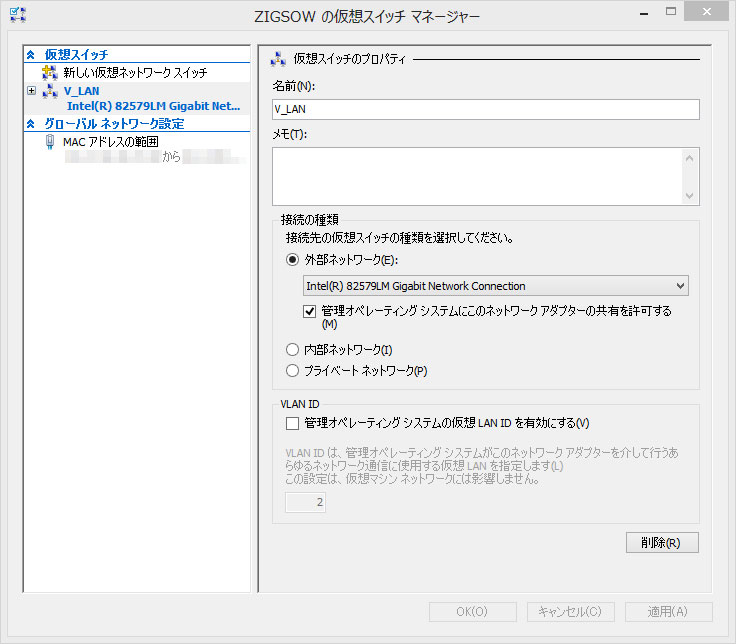Select MAC アドレスの範囲 tree item

[111, 142]
